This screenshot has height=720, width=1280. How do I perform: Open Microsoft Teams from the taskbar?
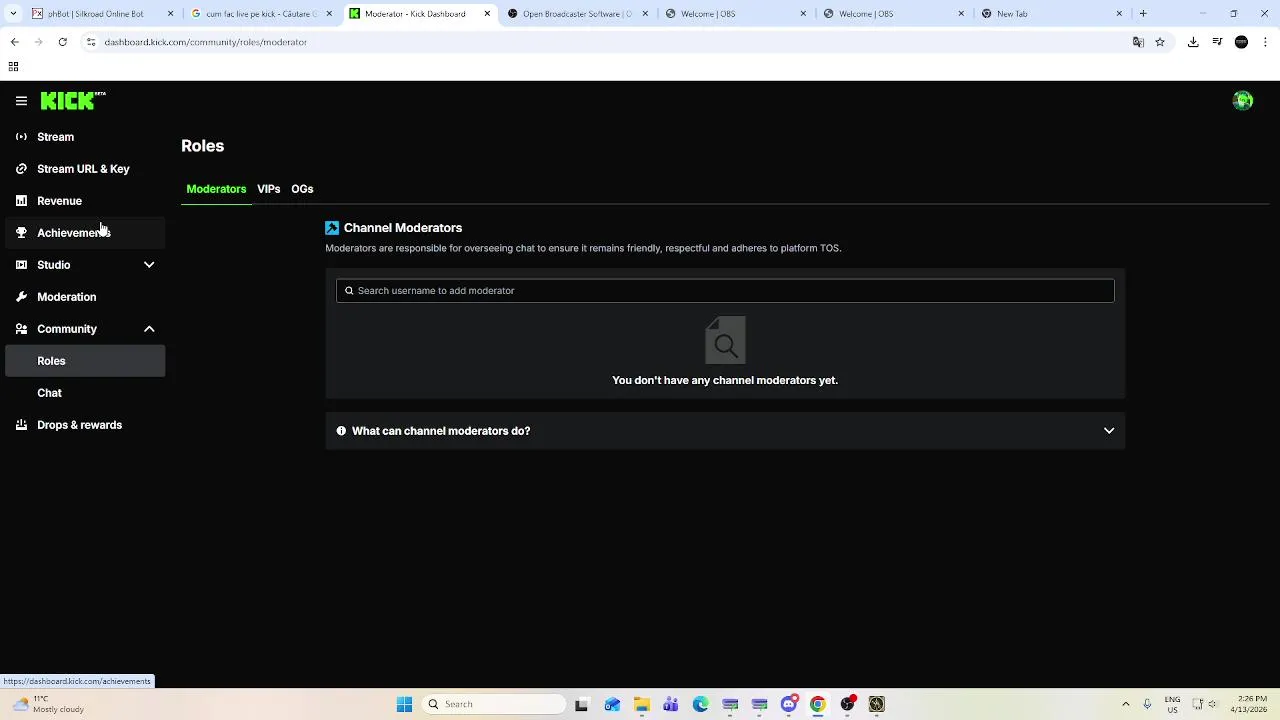pos(671,704)
